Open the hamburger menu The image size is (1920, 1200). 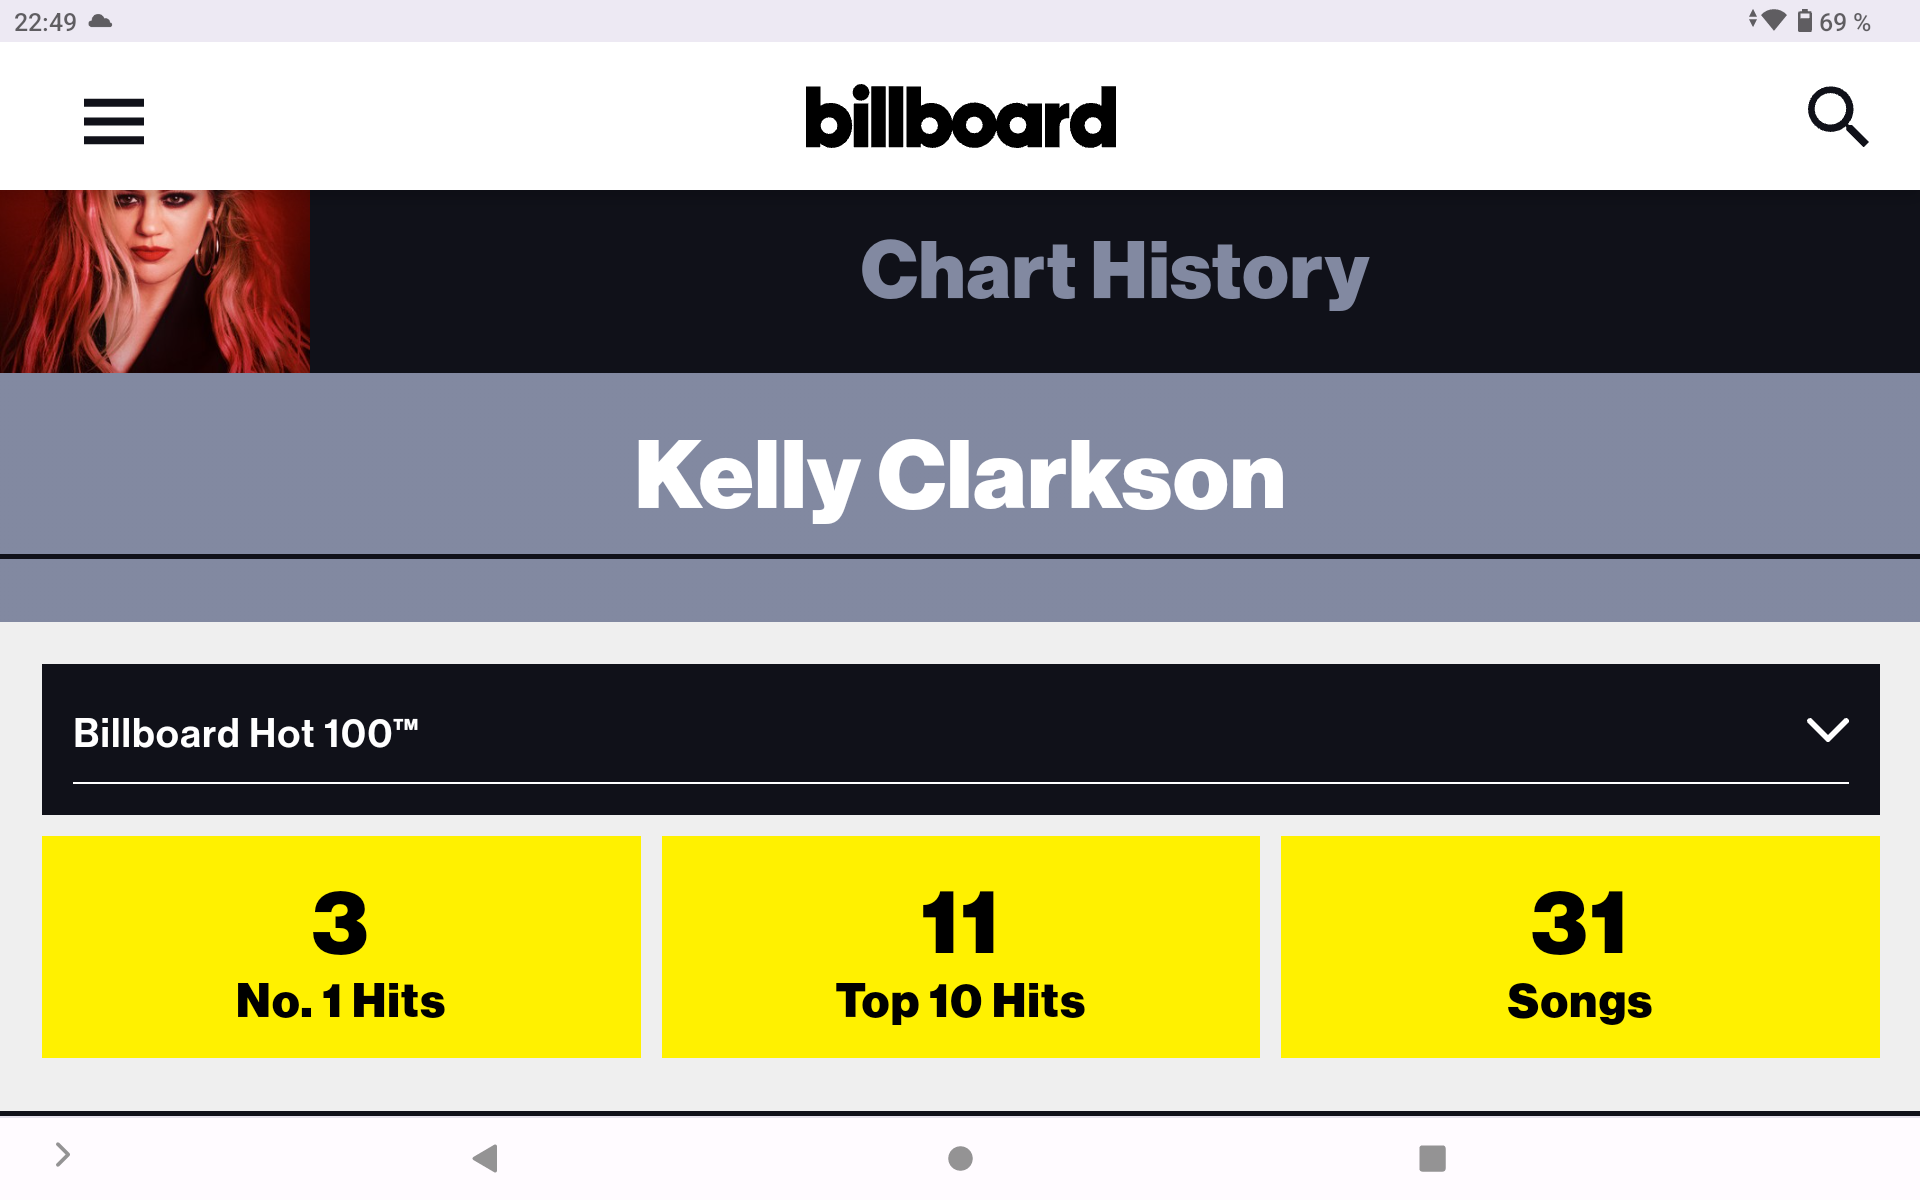[114, 121]
